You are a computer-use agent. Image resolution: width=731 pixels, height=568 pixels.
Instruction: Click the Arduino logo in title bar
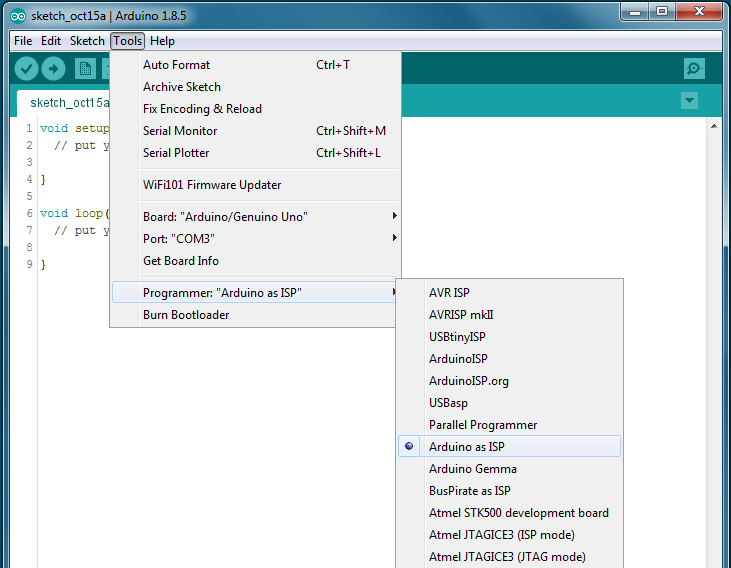[x=18, y=16]
